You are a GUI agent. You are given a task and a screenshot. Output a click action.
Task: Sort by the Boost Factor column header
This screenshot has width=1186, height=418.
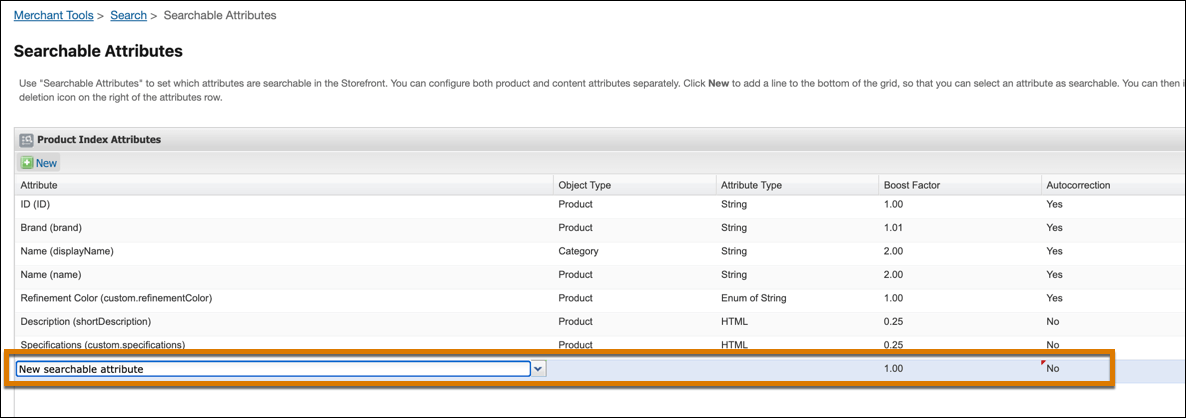911,185
